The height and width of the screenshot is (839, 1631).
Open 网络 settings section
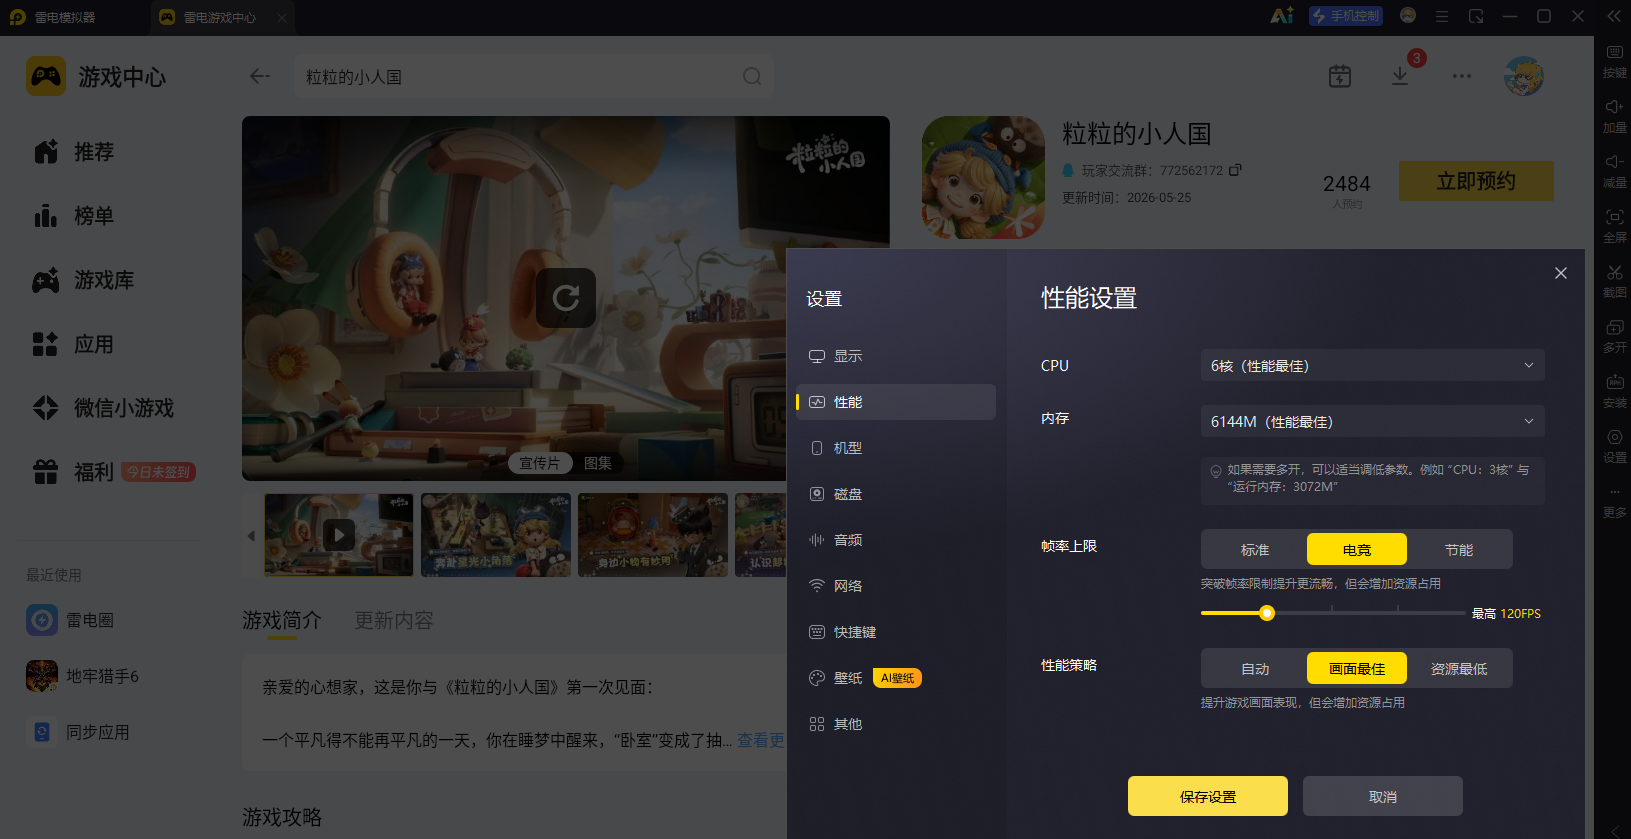(x=896, y=586)
